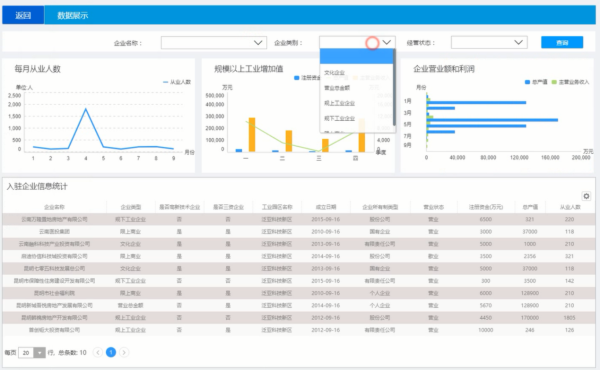Select the highlighted blank option in list

[x=356, y=57]
